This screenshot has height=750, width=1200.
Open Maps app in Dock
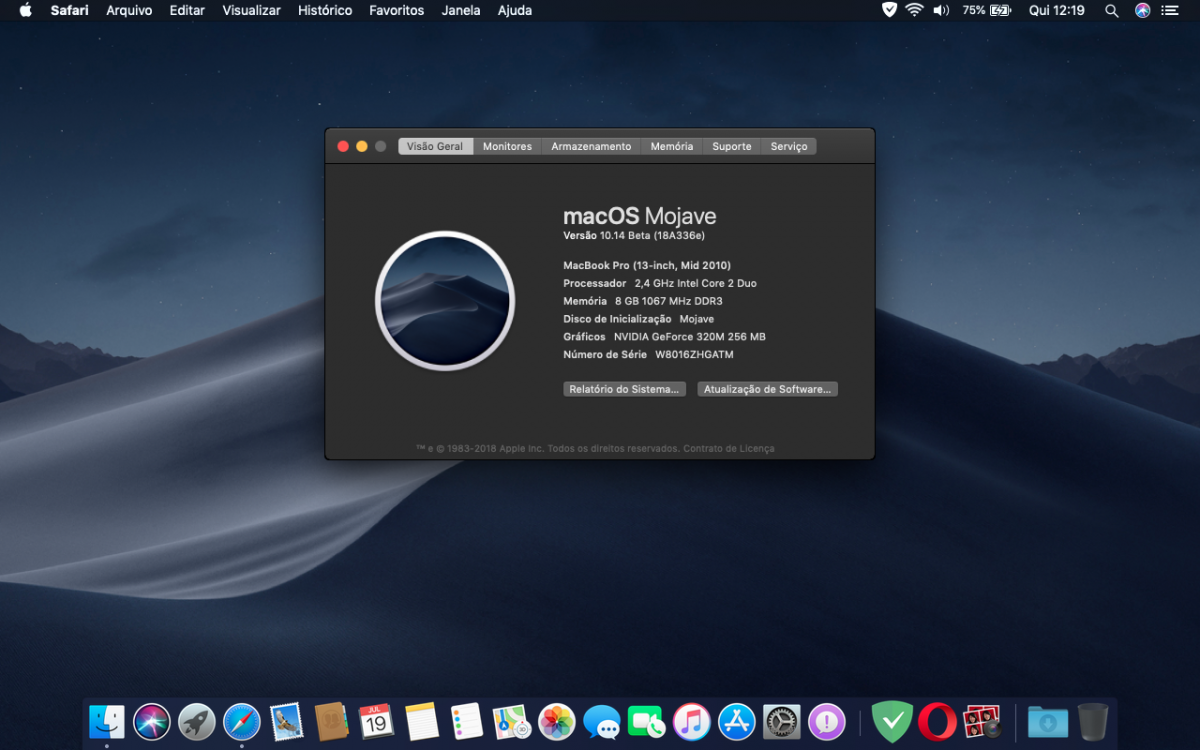pyautogui.click(x=512, y=721)
